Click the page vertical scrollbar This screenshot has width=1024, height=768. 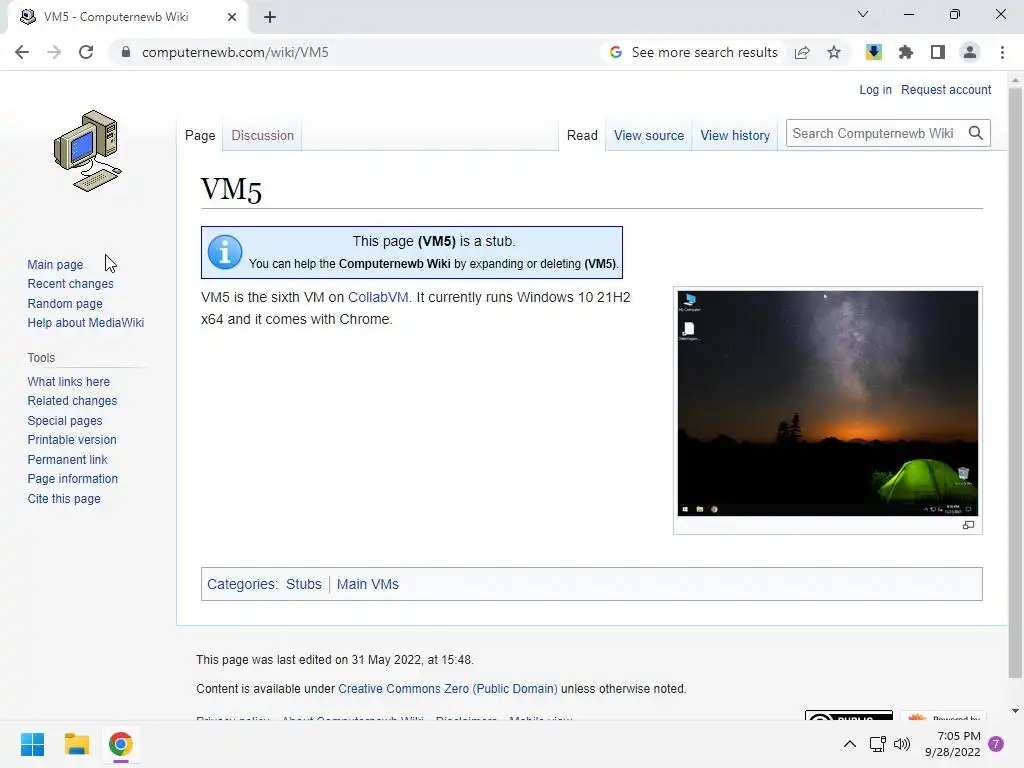(x=1015, y=383)
